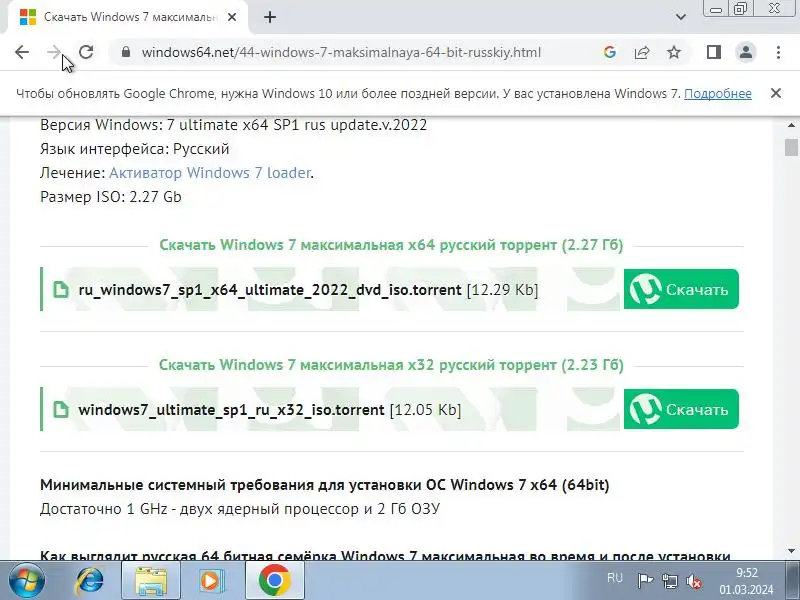Click the scrollbar up arrow
The width and height of the screenshot is (800, 600).
(791, 125)
